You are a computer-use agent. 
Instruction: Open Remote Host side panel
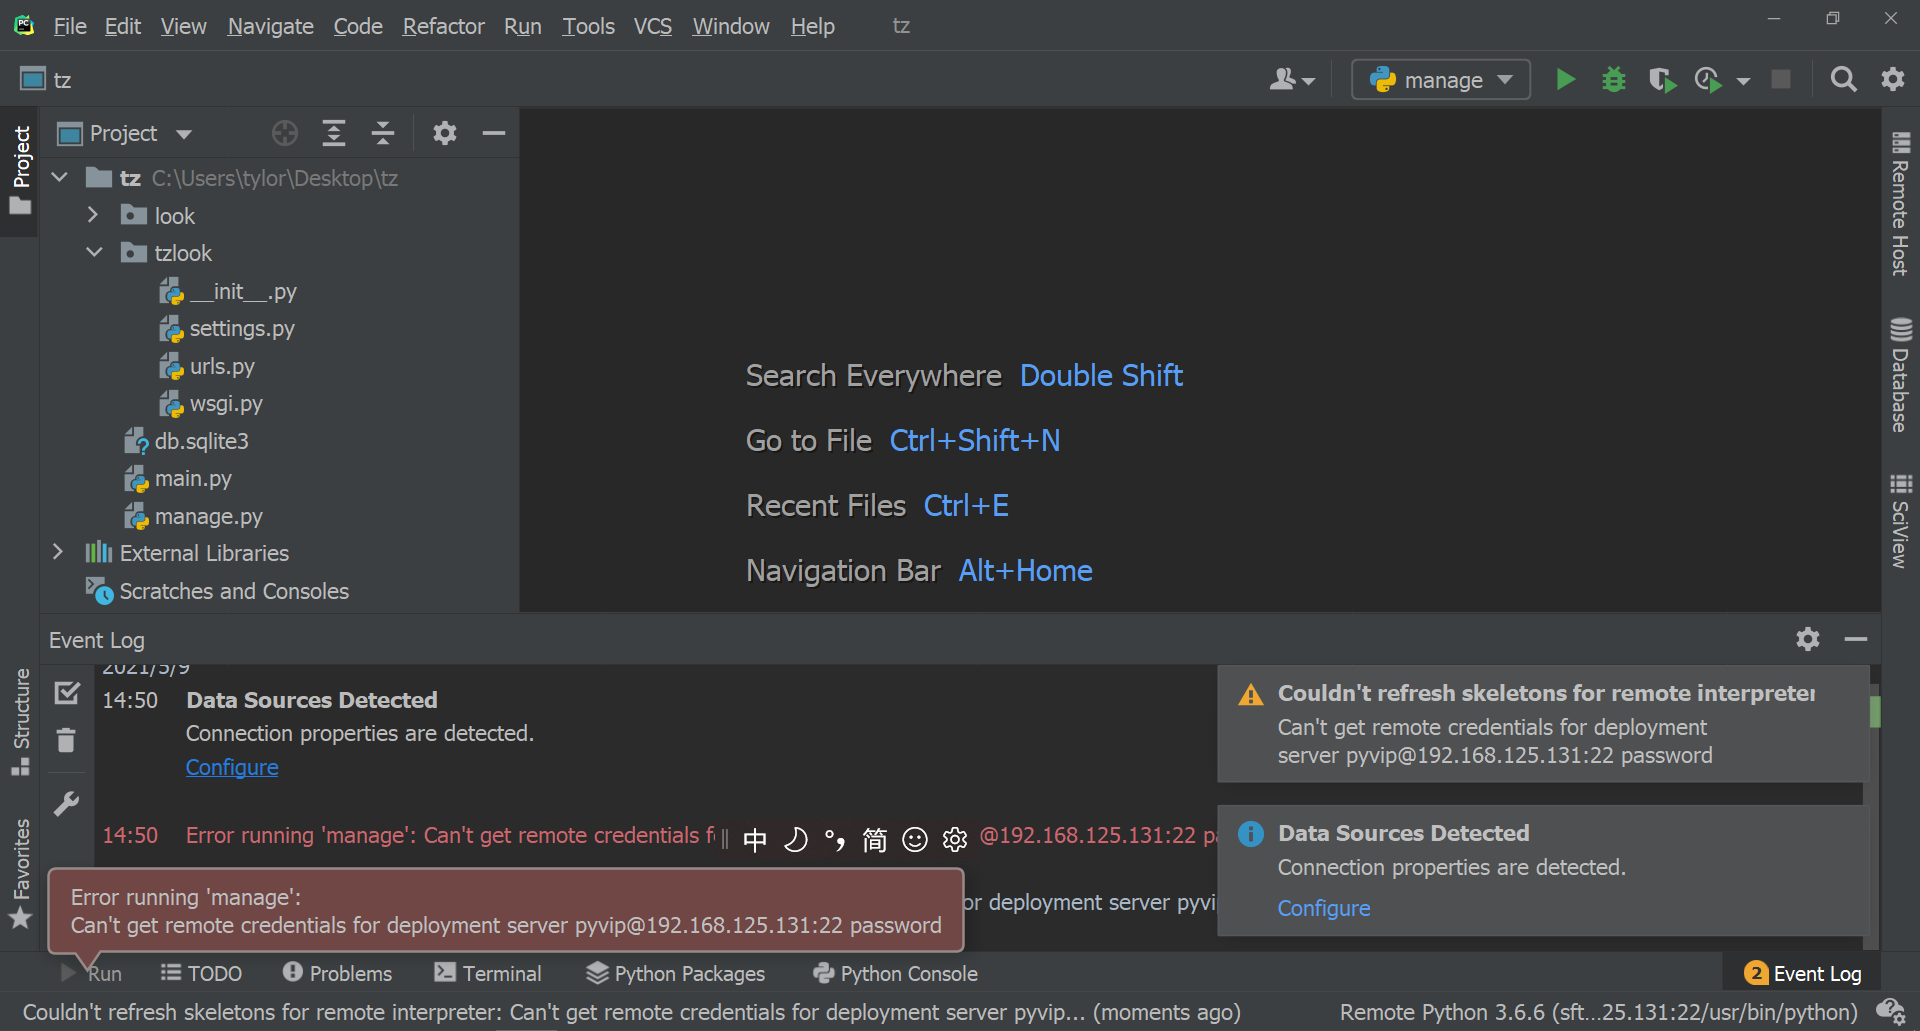(1900, 204)
